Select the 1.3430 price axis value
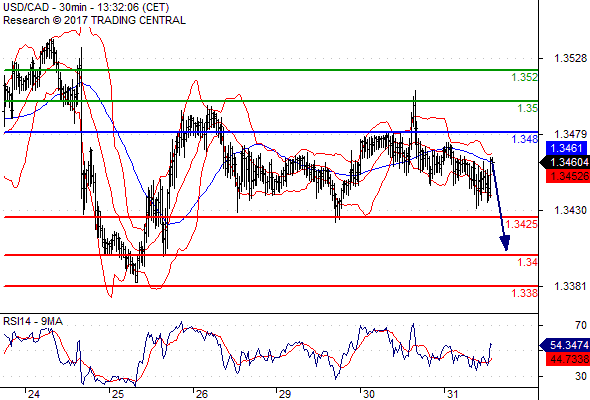Image resolution: width=590 pixels, height=400 pixels. (570, 210)
